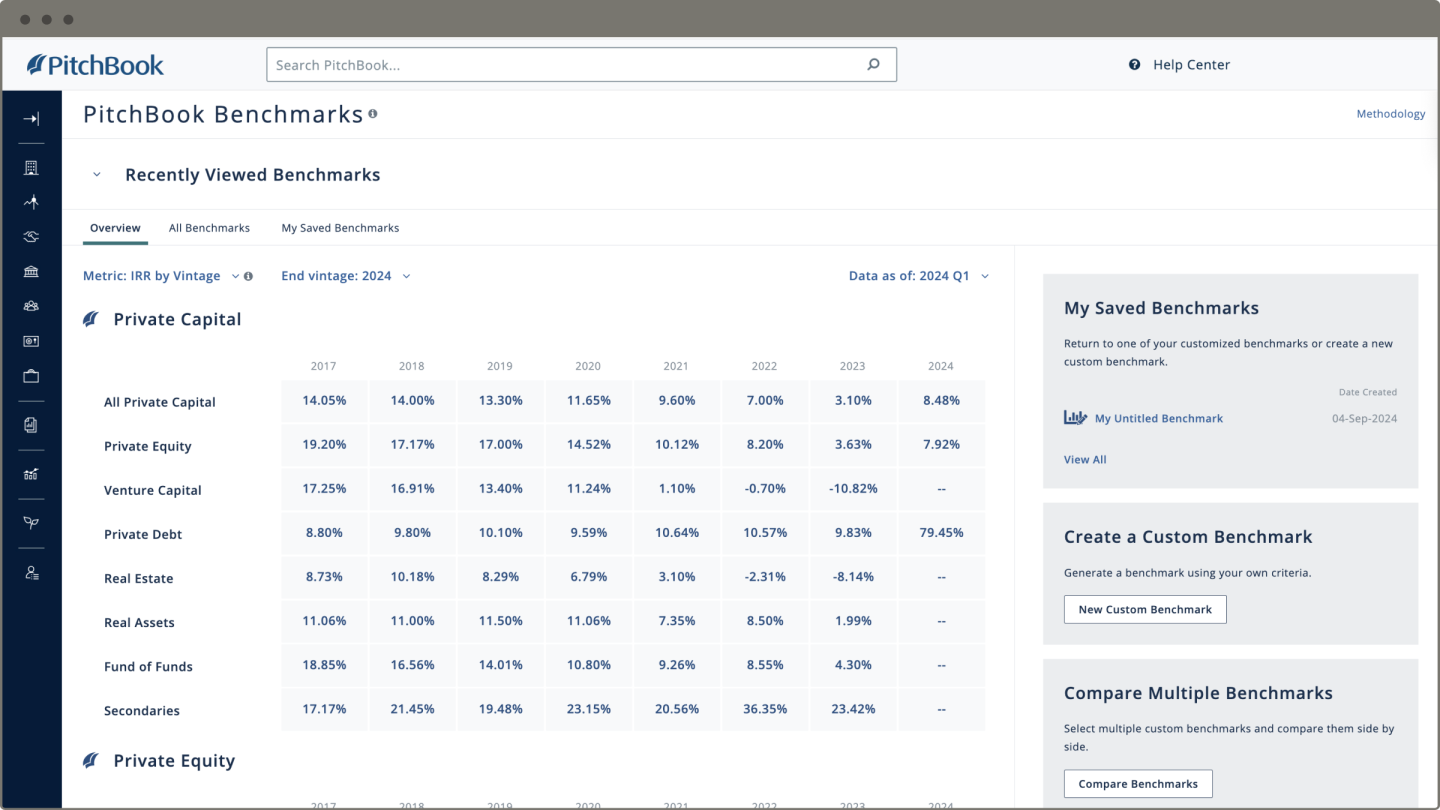Viewport: 1440px width, 810px height.
Task: Click Private Capital table 2020 column header
Action: tap(588, 366)
